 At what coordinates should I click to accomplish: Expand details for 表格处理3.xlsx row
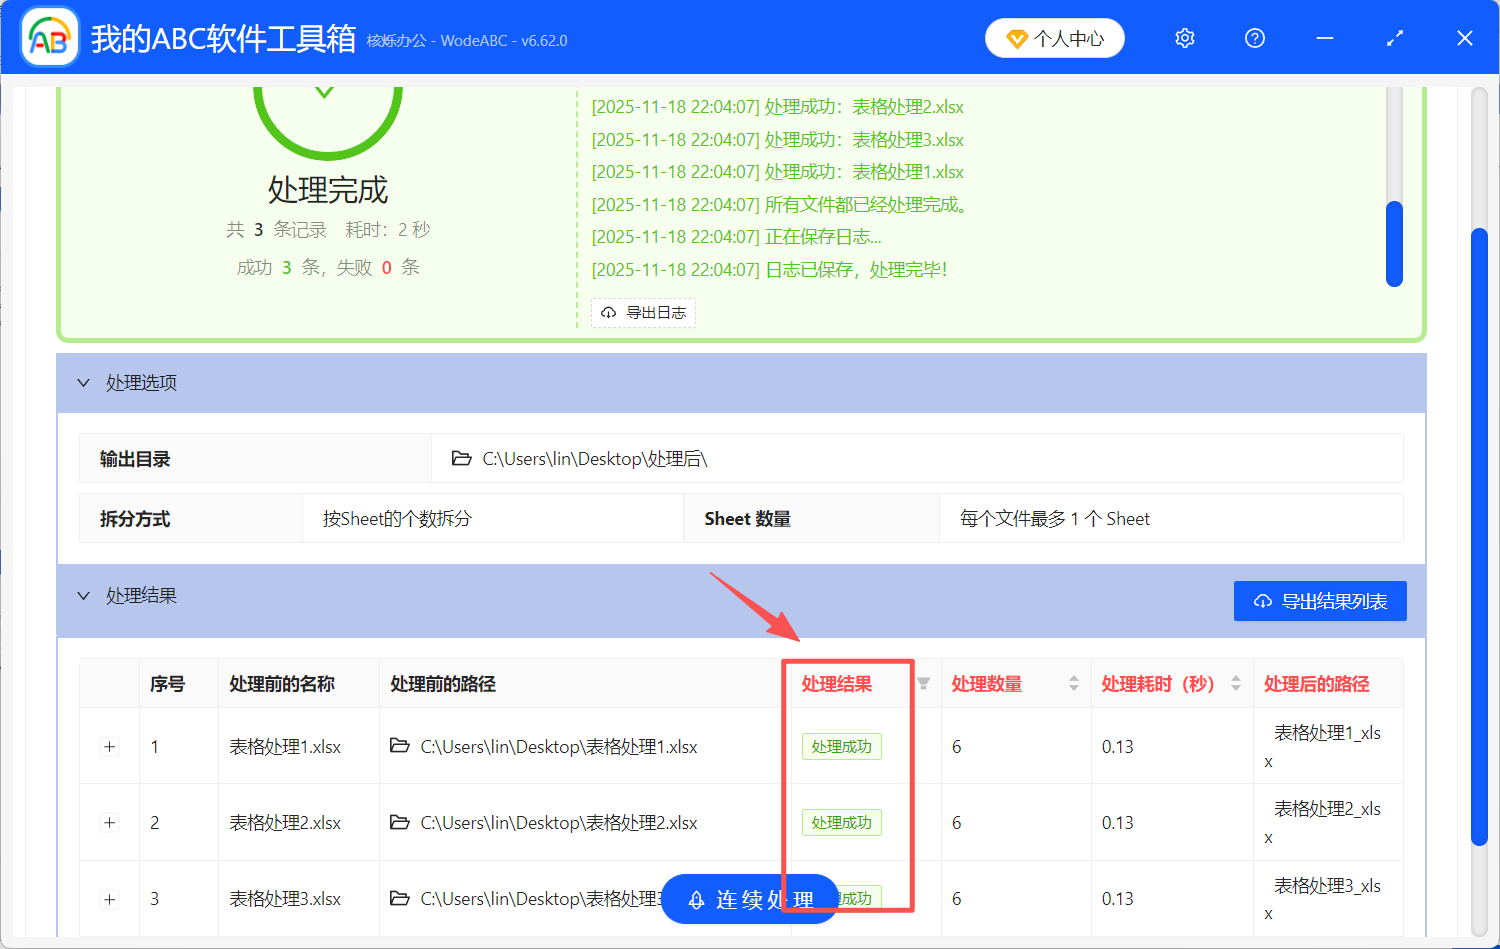click(x=108, y=899)
